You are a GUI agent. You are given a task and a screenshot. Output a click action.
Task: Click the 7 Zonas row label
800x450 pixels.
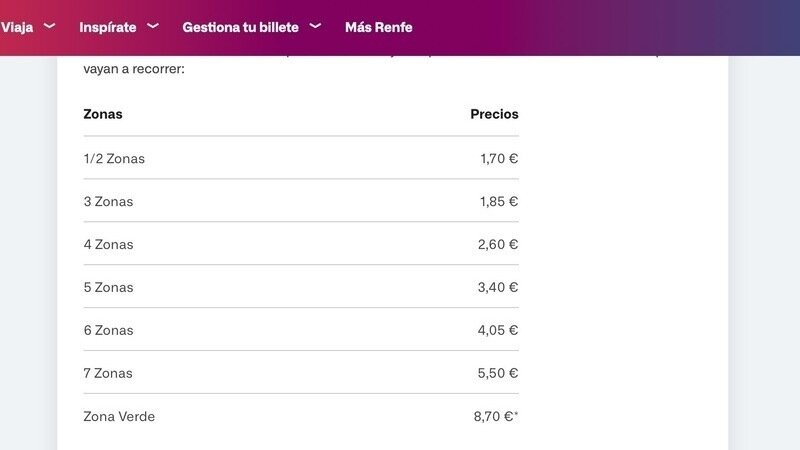(x=108, y=373)
